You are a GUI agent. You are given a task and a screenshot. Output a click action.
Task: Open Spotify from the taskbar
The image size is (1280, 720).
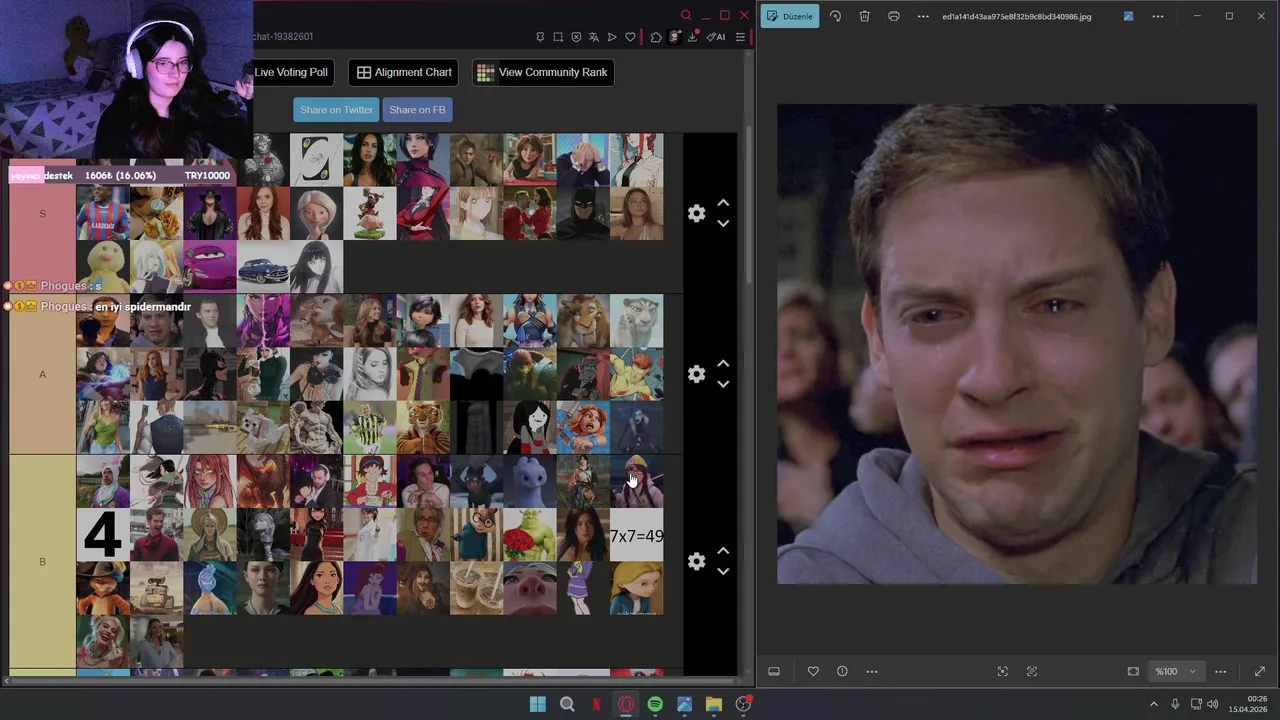click(655, 704)
